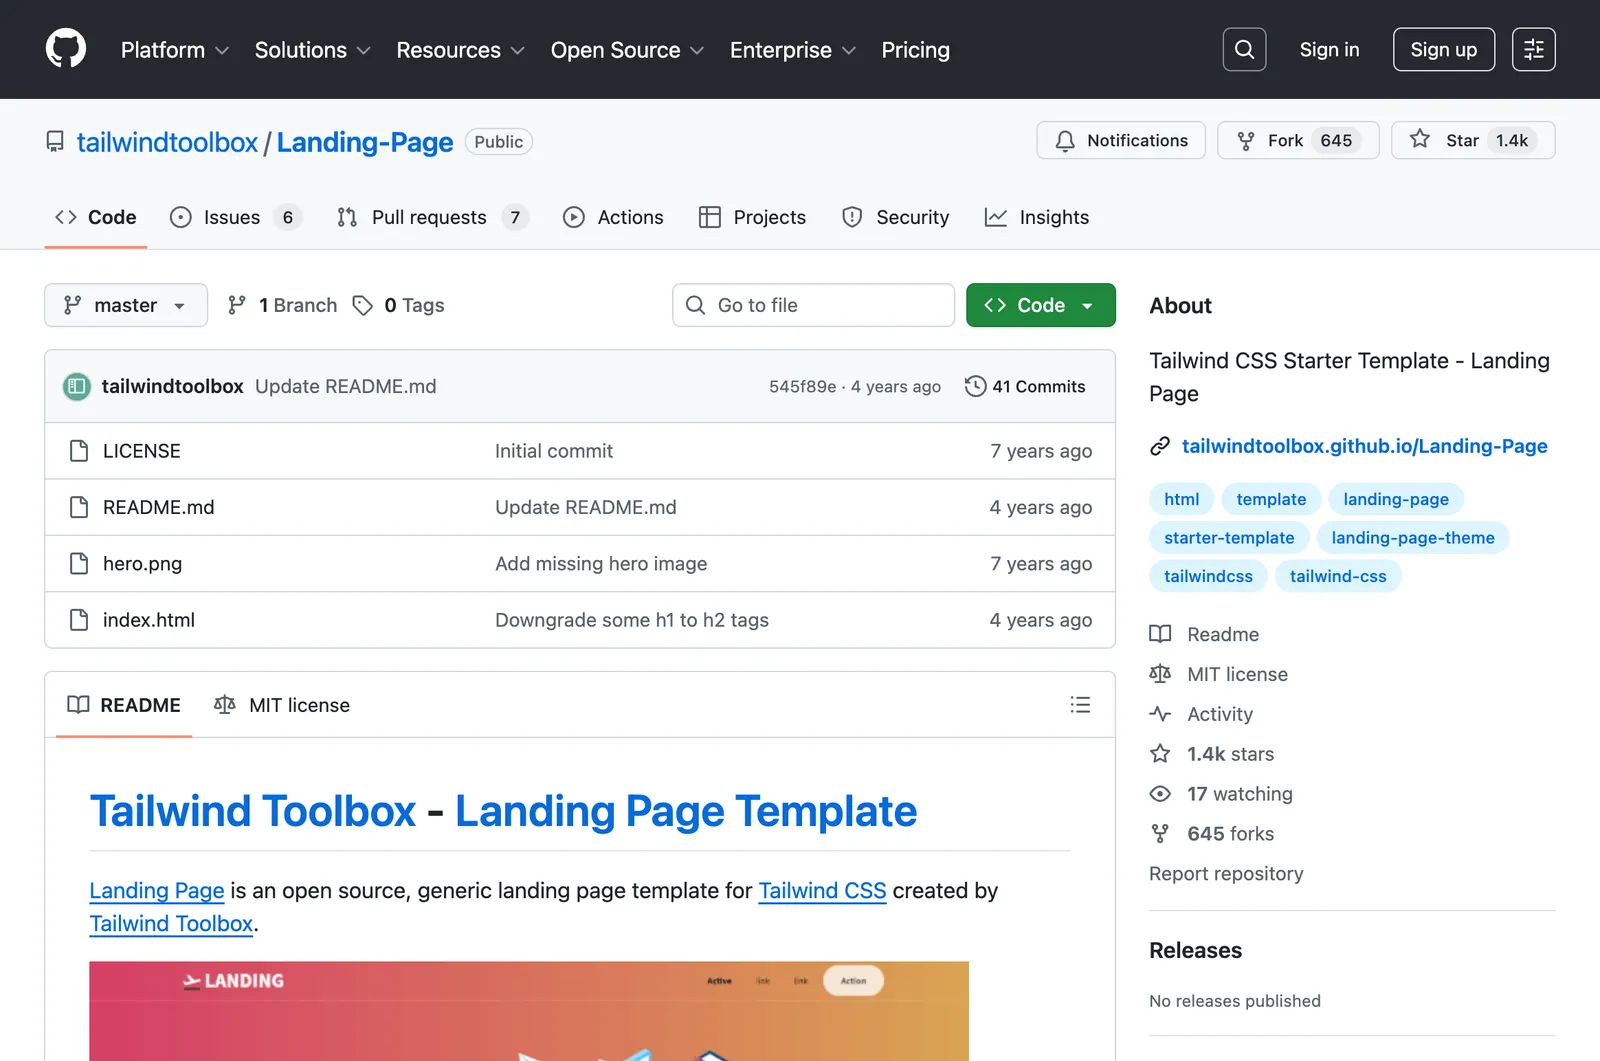Click the scales icon beside MIT license in About
Screen dimensions: 1600x1061
tap(1160, 674)
